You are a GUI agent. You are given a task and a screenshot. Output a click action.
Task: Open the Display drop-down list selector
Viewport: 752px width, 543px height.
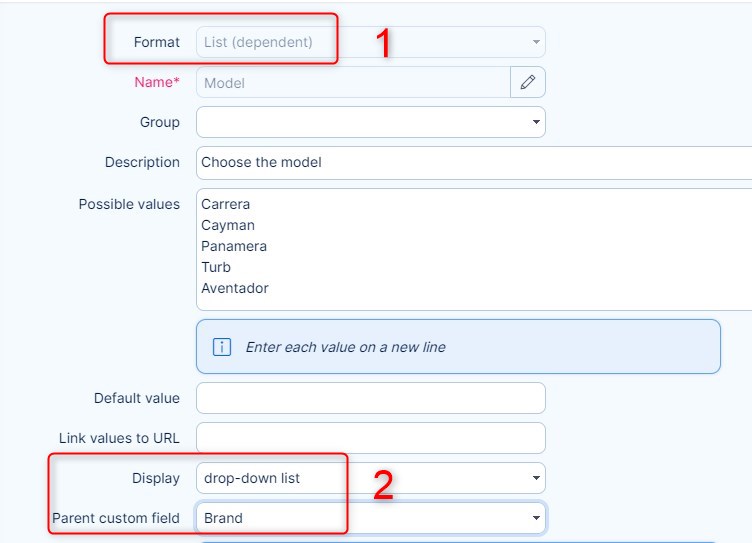[370, 478]
